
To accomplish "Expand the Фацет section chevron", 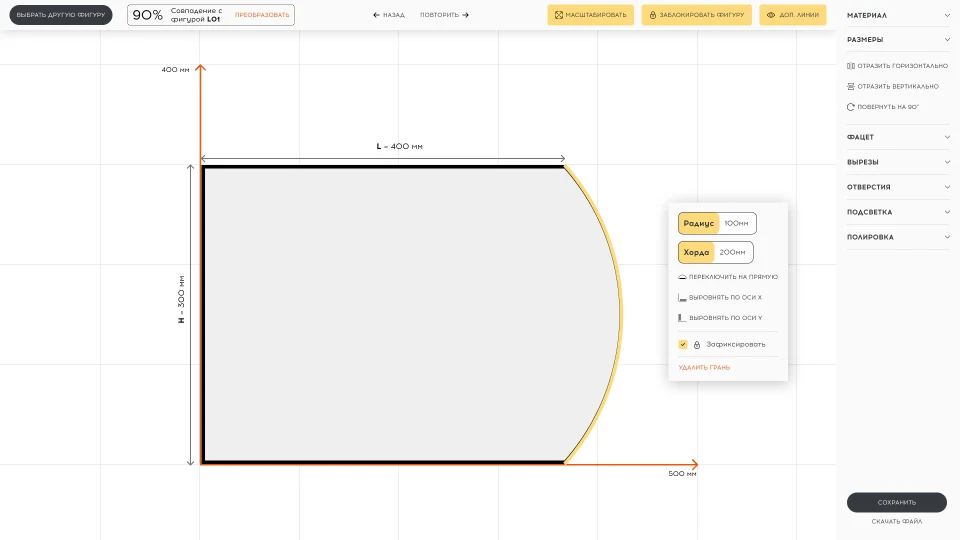I will coord(947,137).
